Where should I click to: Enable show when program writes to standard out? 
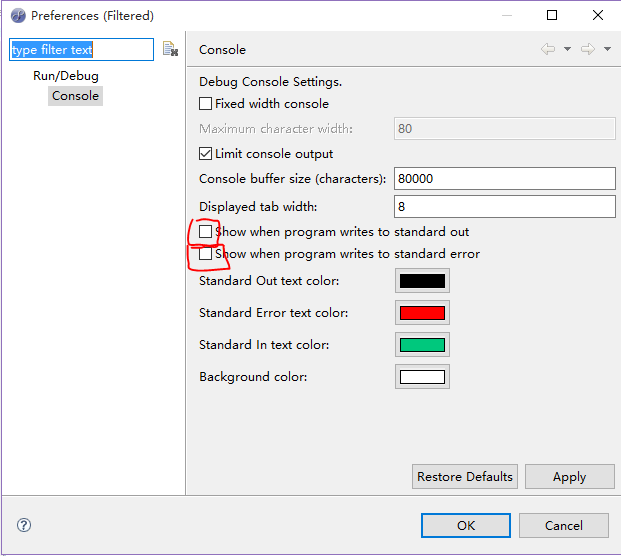coord(205,232)
